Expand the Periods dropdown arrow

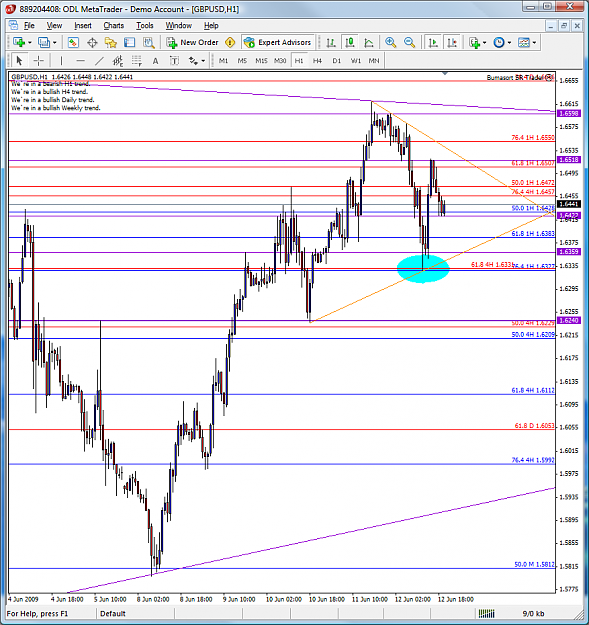pyautogui.click(x=509, y=42)
